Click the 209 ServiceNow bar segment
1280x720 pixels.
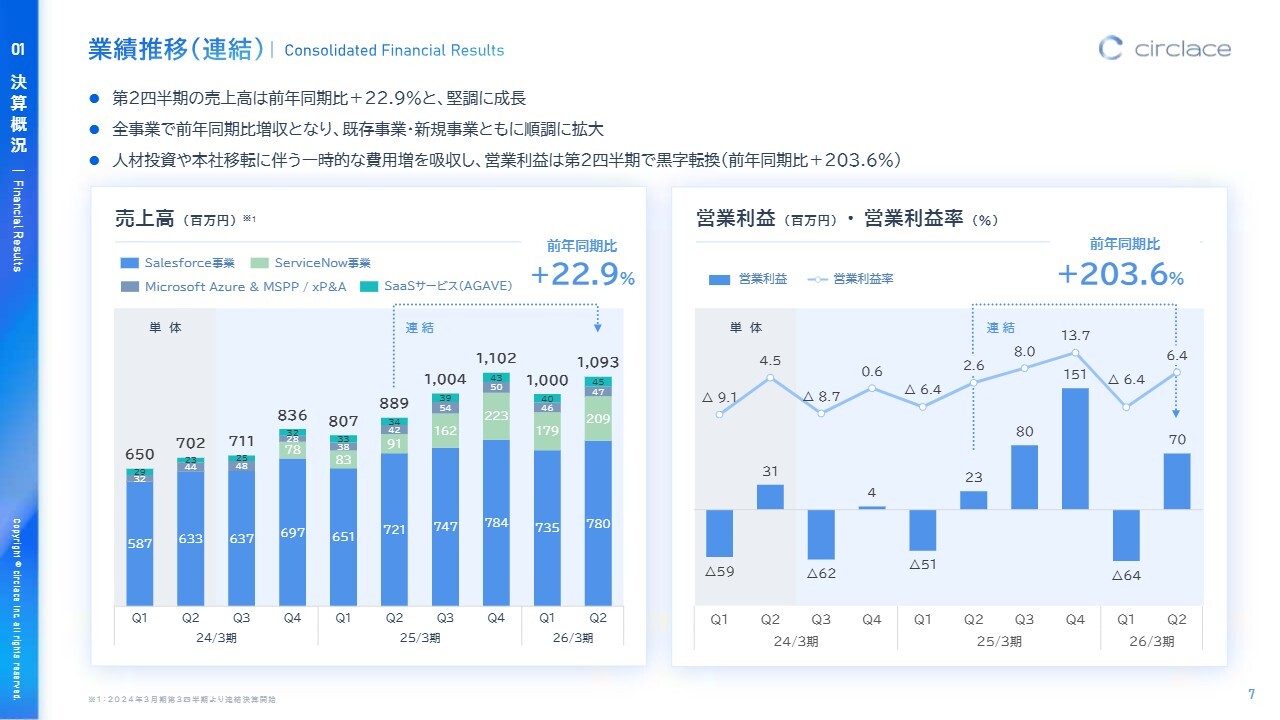pyautogui.click(x=598, y=420)
